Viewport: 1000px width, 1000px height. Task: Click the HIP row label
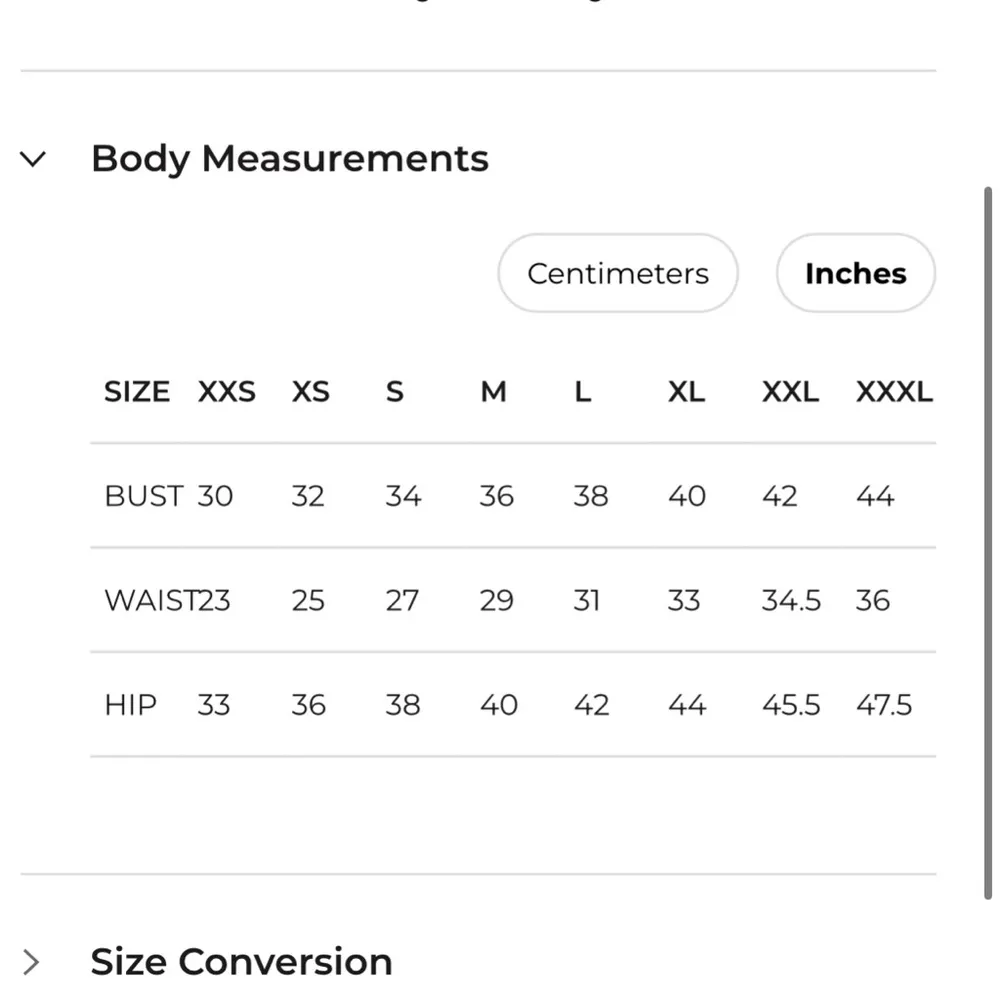click(x=130, y=705)
